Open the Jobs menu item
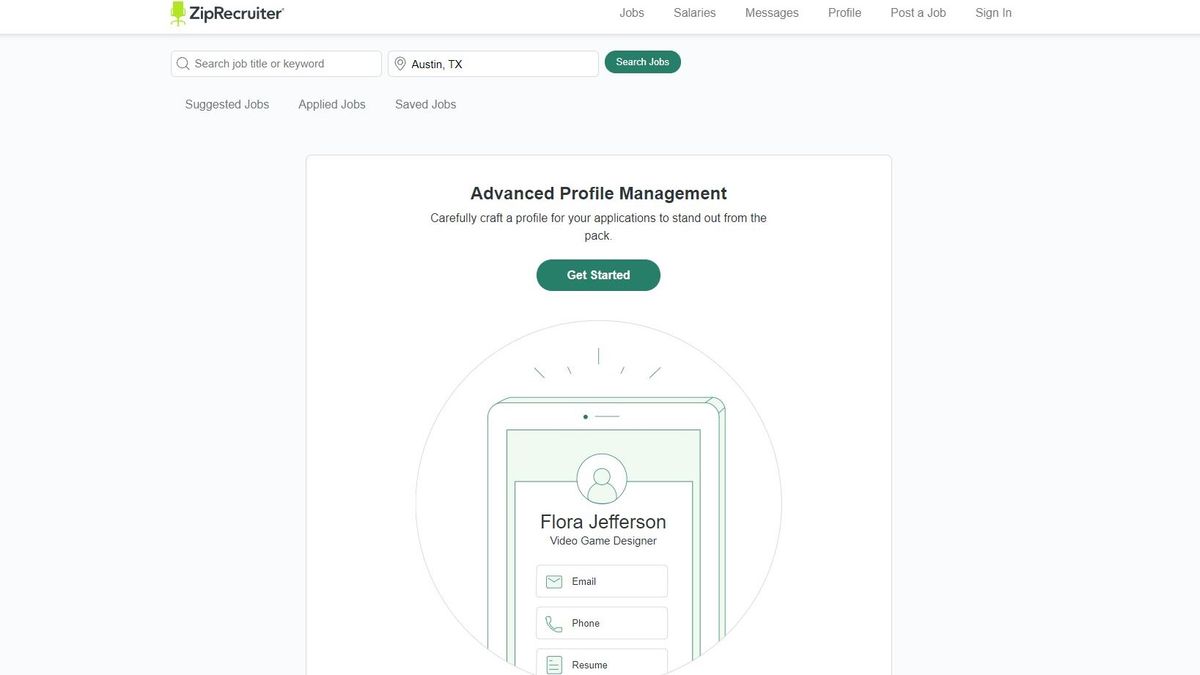This screenshot has width=1200, height=675. (x=631, y=12)
